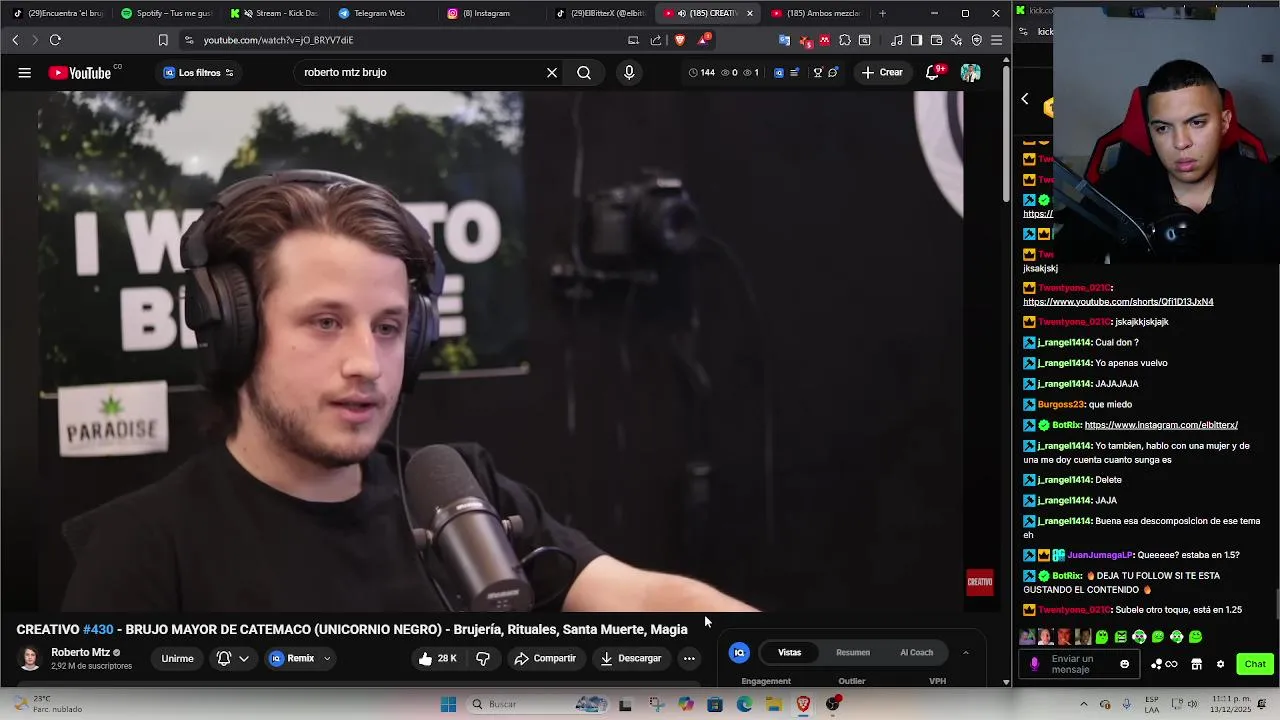Viewport: 1280px width, 720px height.
Task: Open the Los filtros button
Action: 198,72
